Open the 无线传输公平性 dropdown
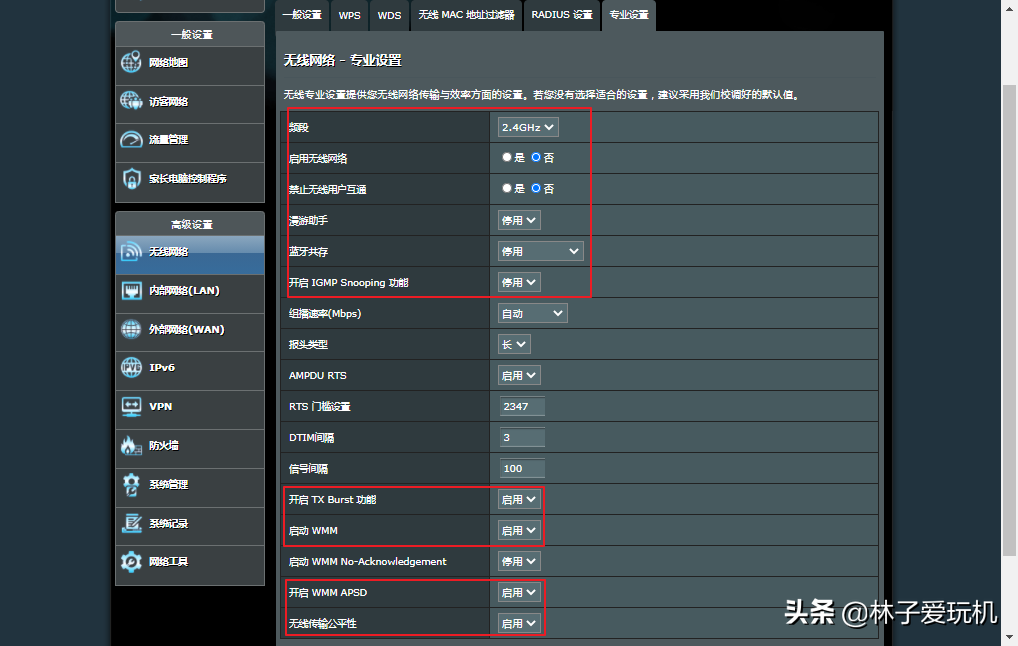 point(519,623)
